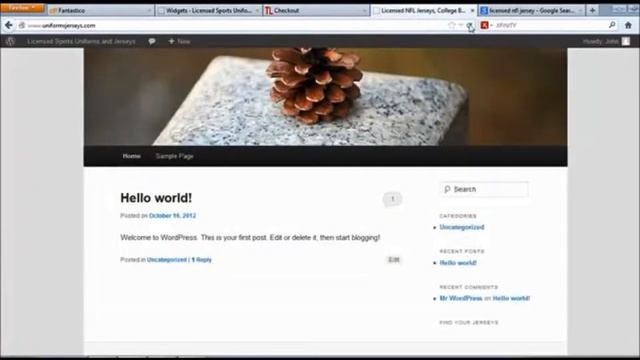Open the Uncategorized category in sidebar
The width and height of the screenshot is (640, 360).
(462, 227)
